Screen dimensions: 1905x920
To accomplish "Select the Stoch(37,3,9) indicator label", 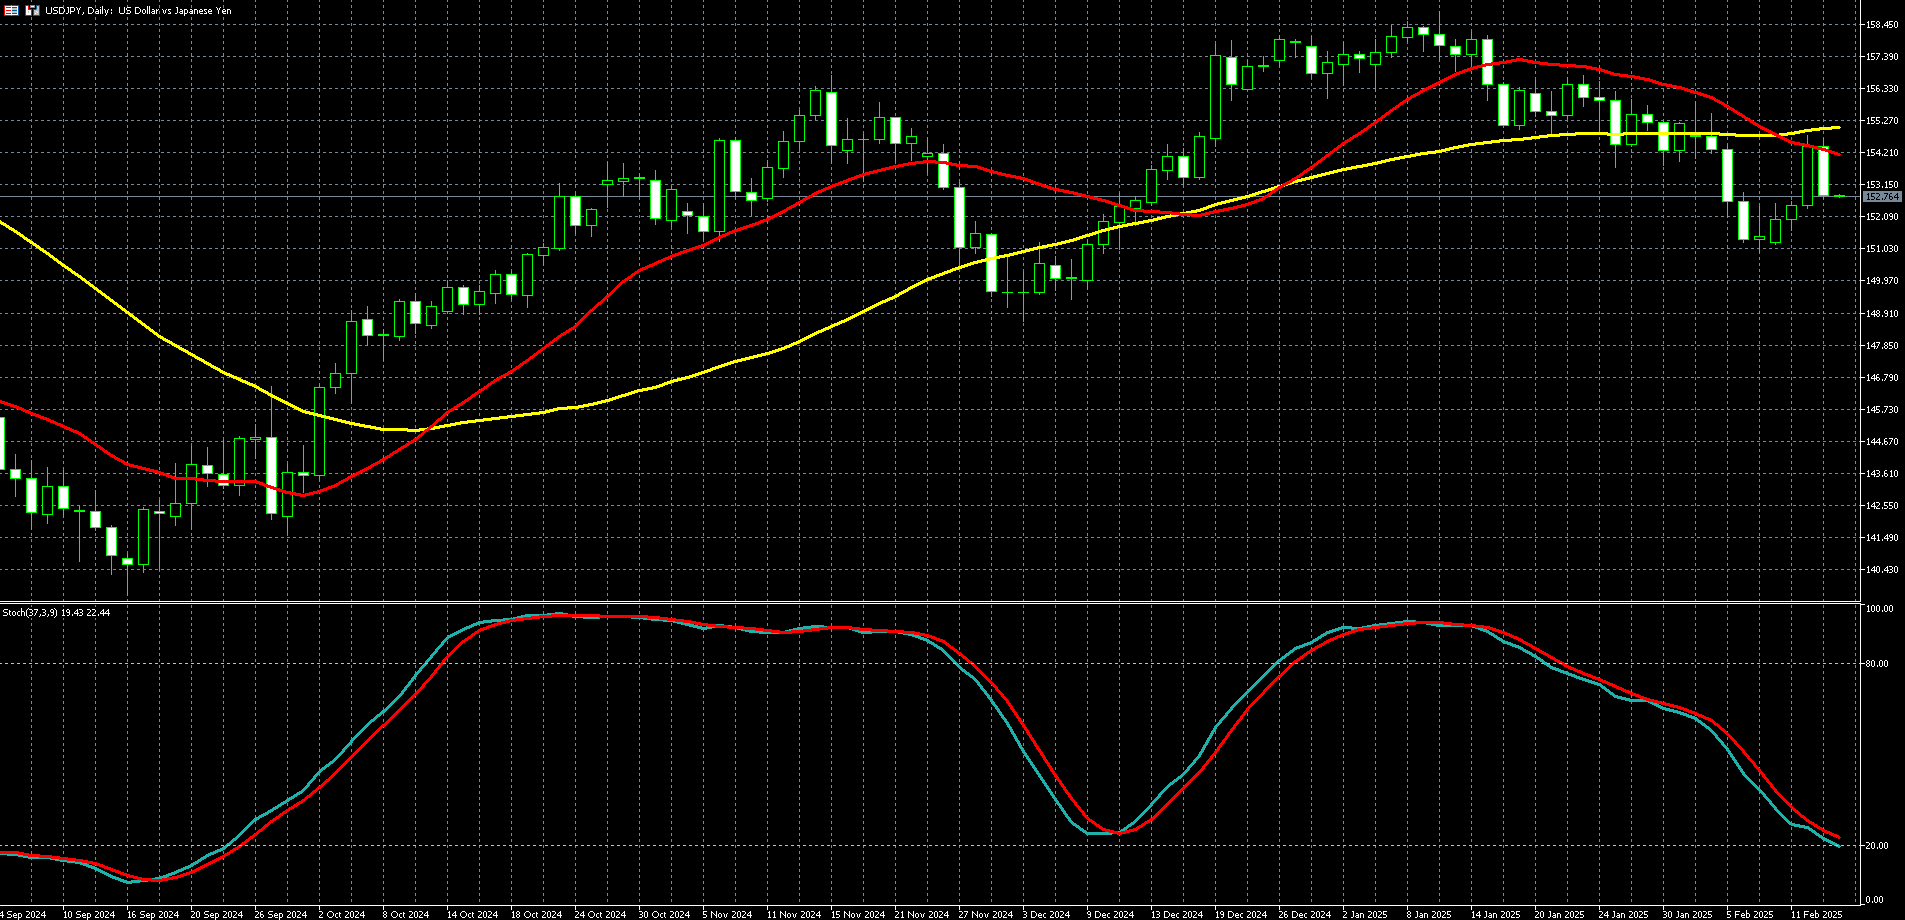I will click(56, 612).
